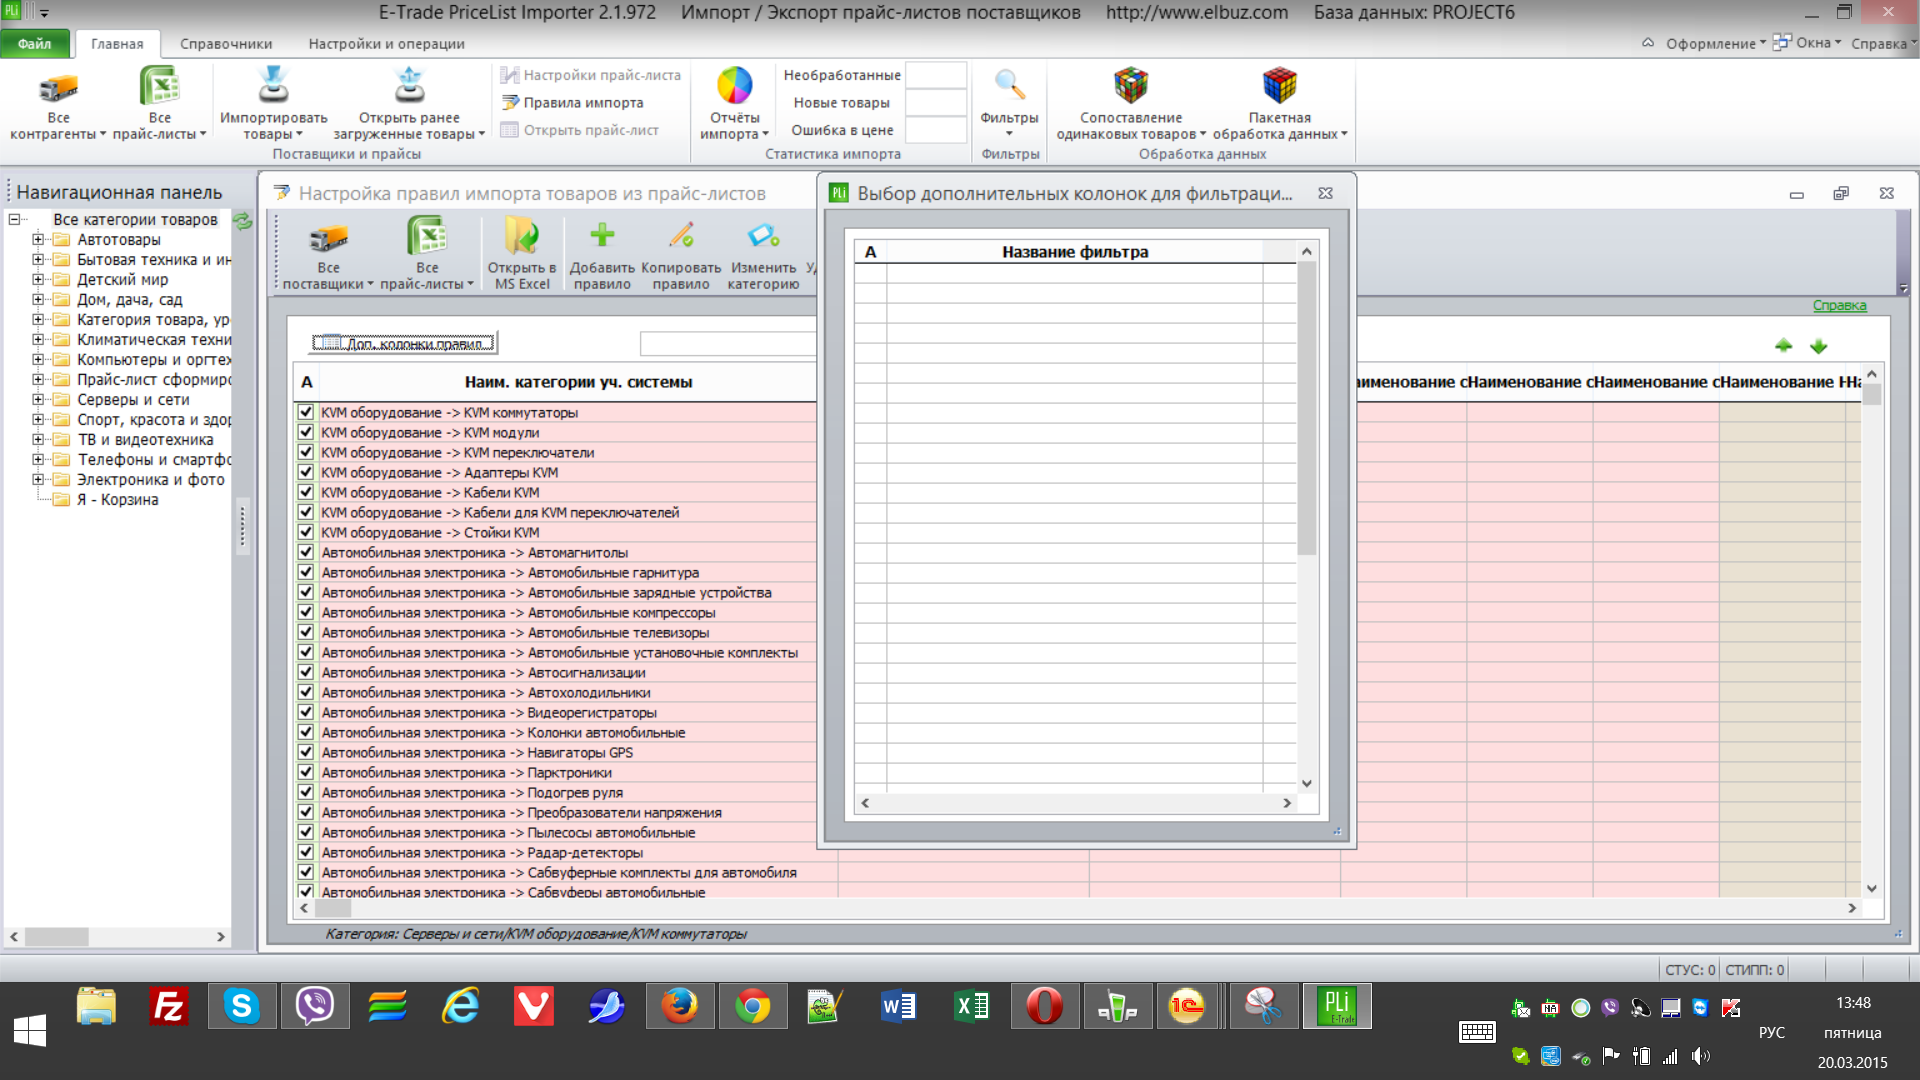Image resolution: width=1920 pixels, height=1080 pixels.
Task: Open the Оформление dropdown menu
Action: point(1715,43)
